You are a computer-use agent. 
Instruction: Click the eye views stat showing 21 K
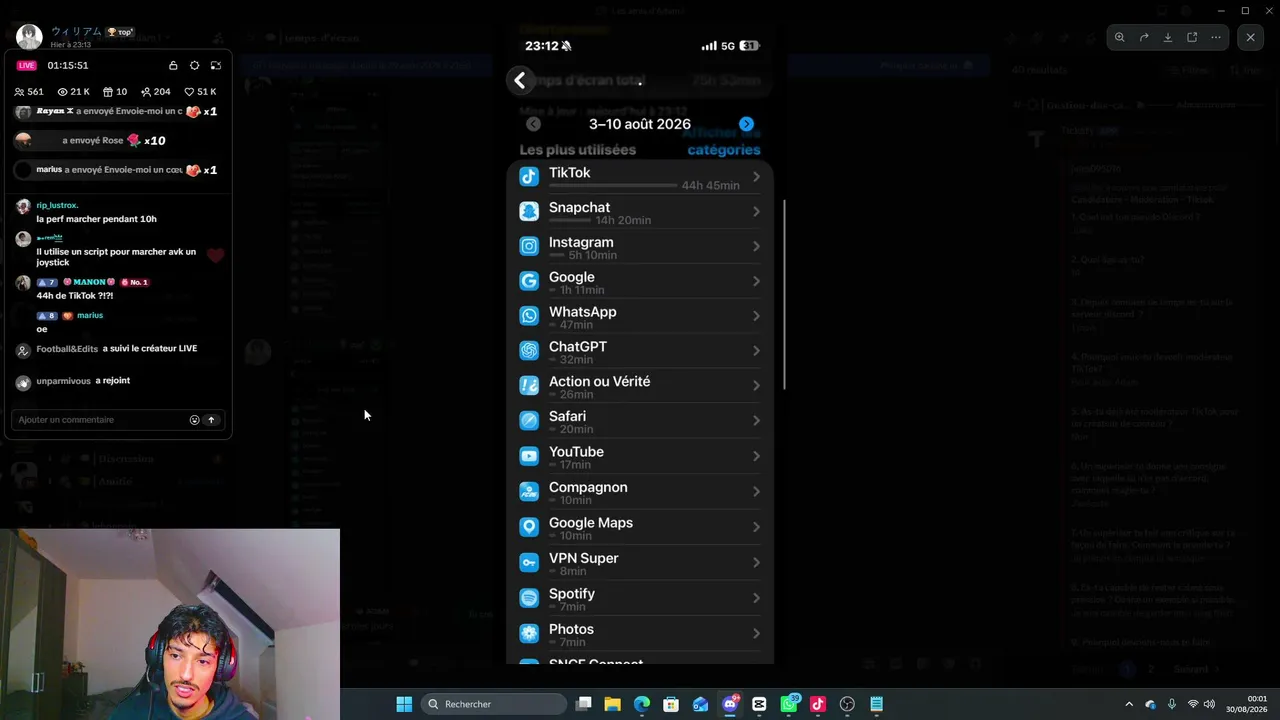coord(74,92)
